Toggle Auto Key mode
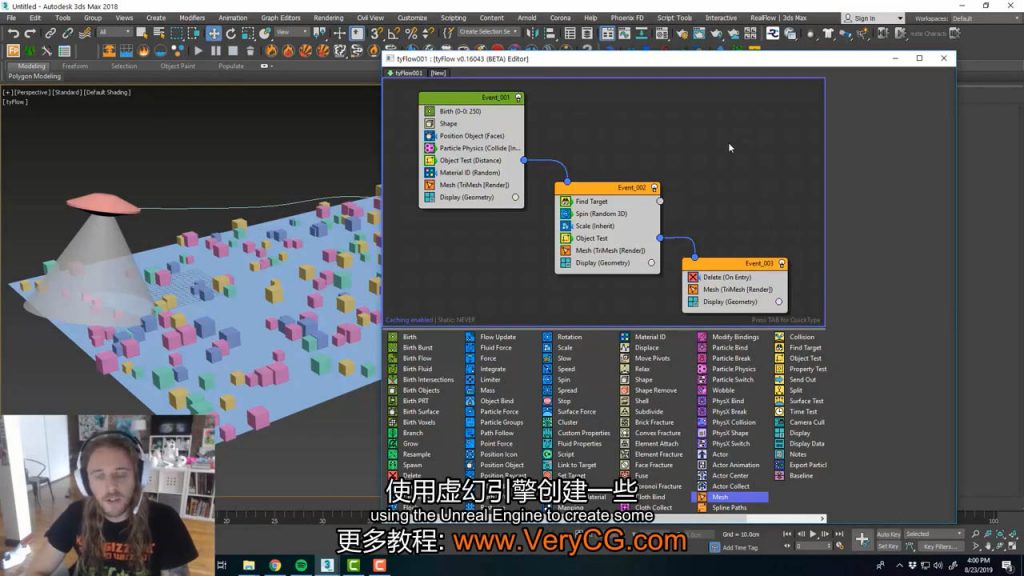This screenshot has height=576, width=1024. click(888, 534)
